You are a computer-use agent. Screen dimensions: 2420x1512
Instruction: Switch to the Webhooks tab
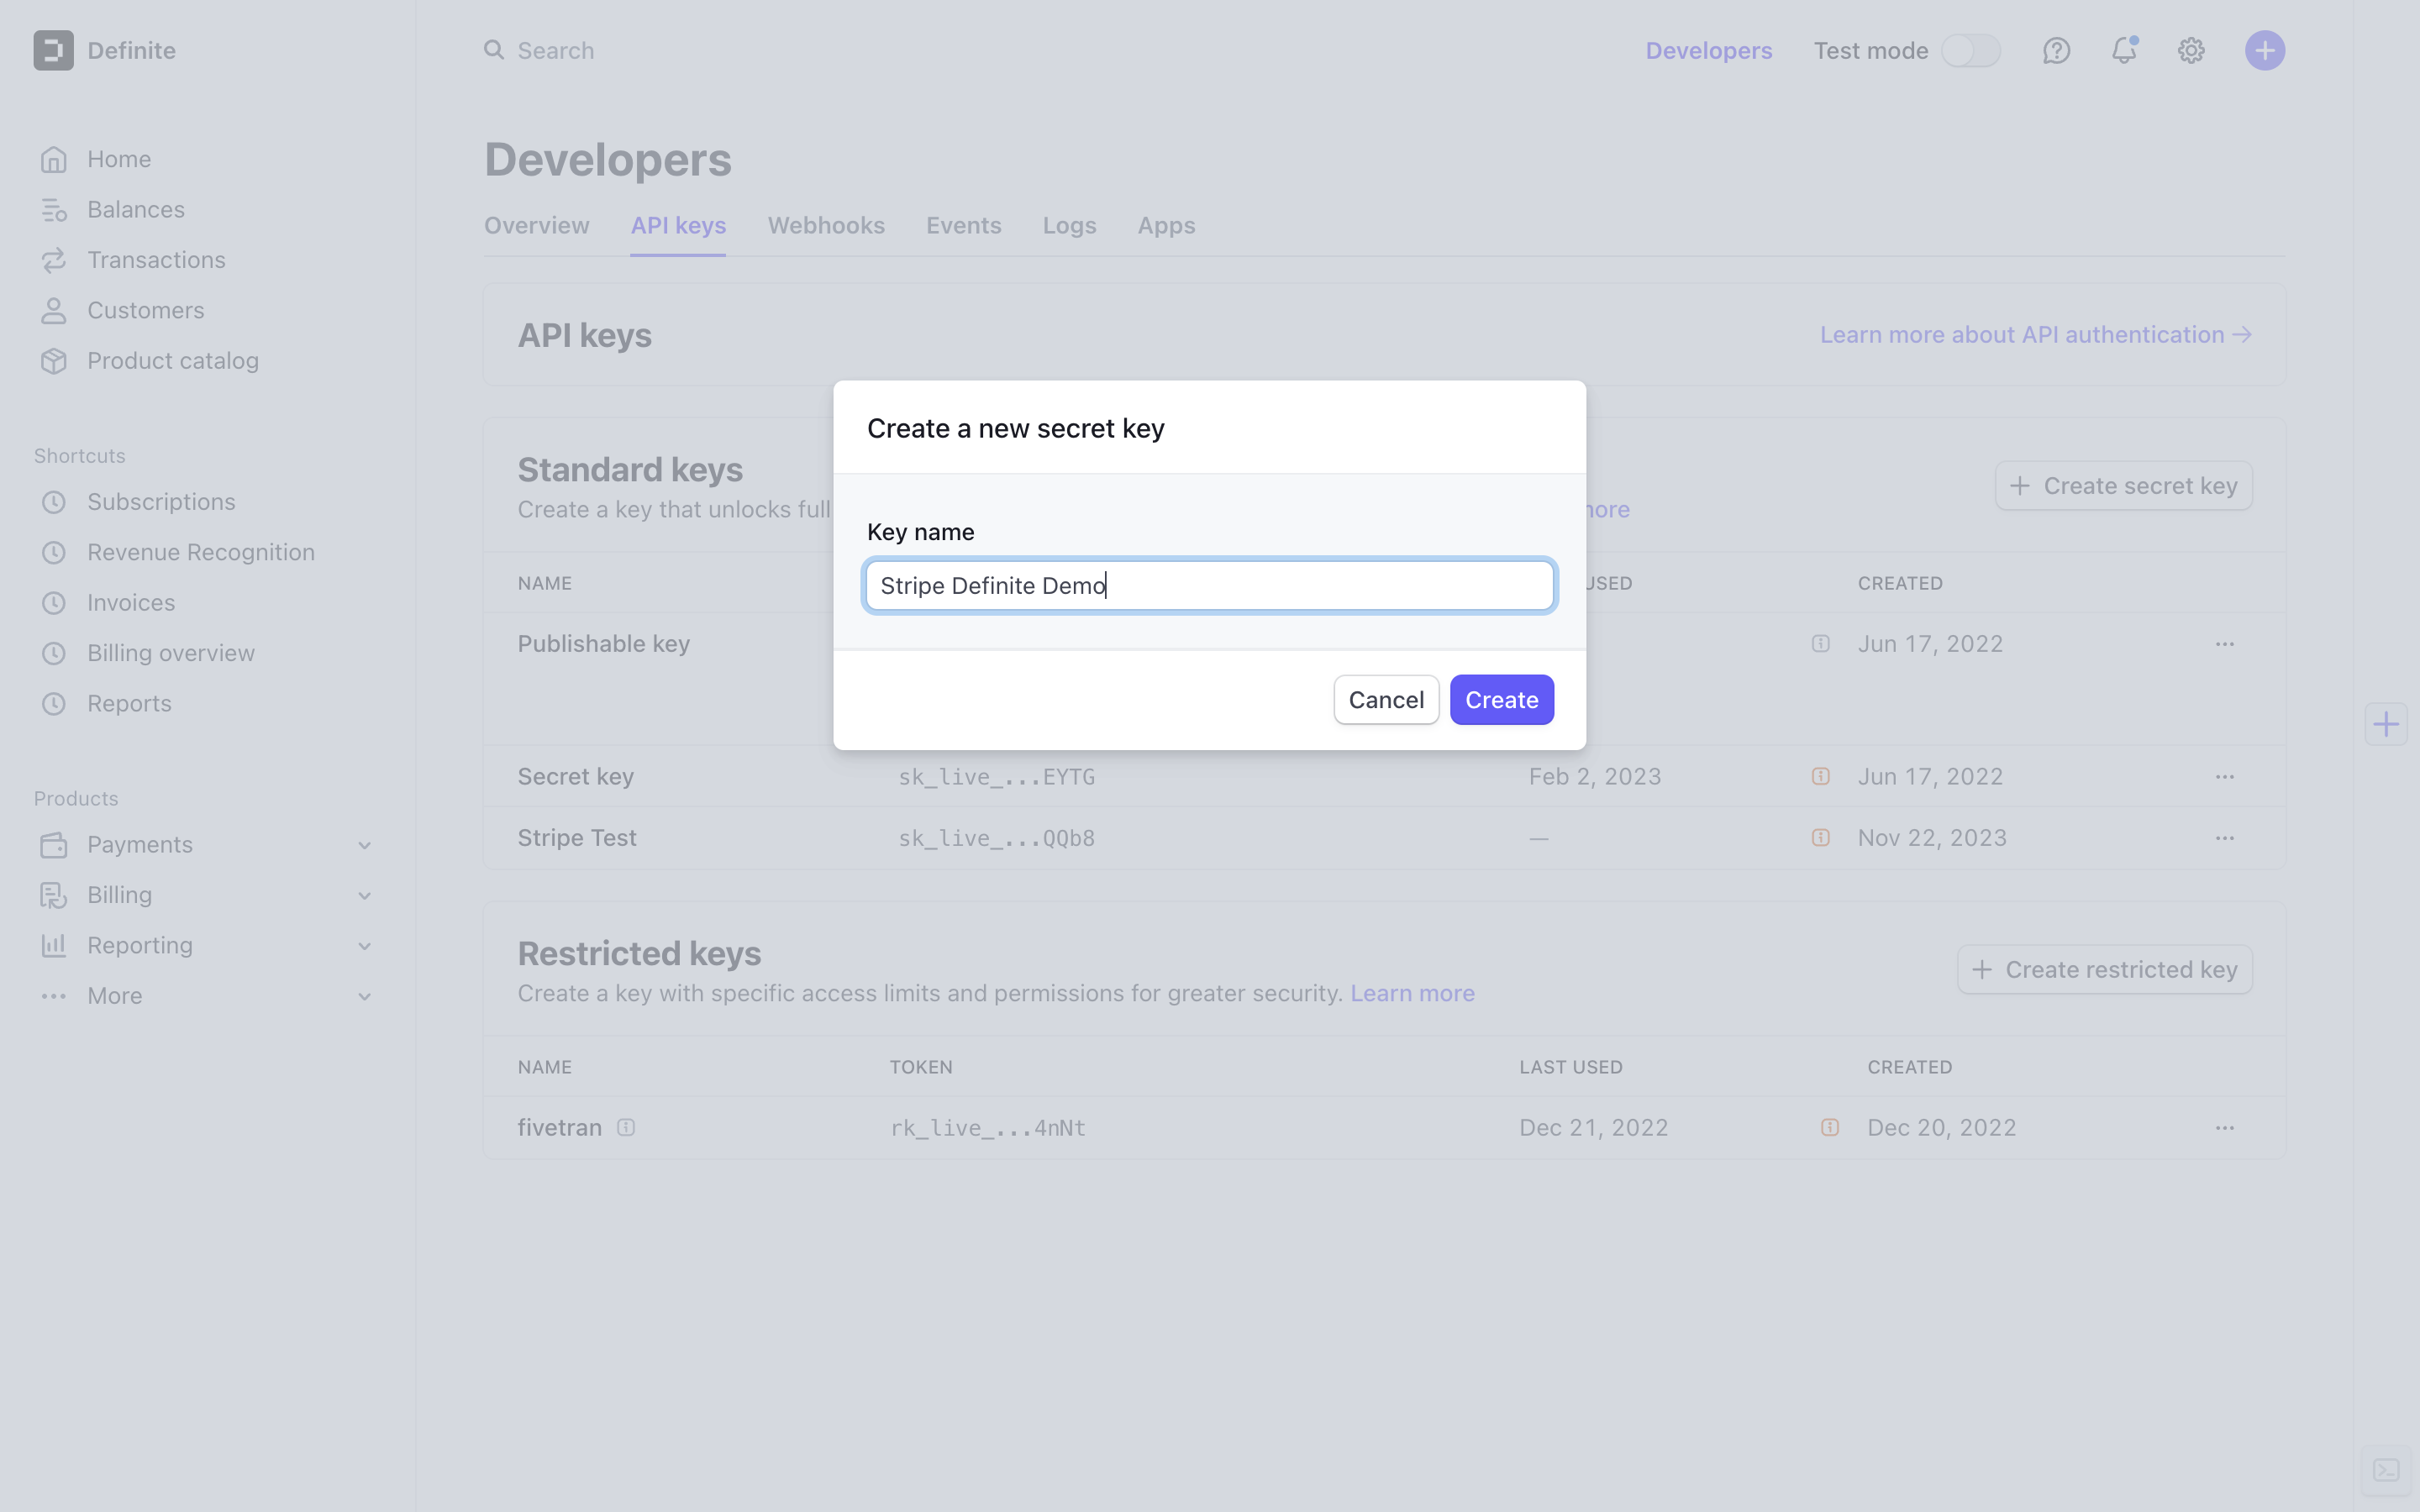pos(825,226)
